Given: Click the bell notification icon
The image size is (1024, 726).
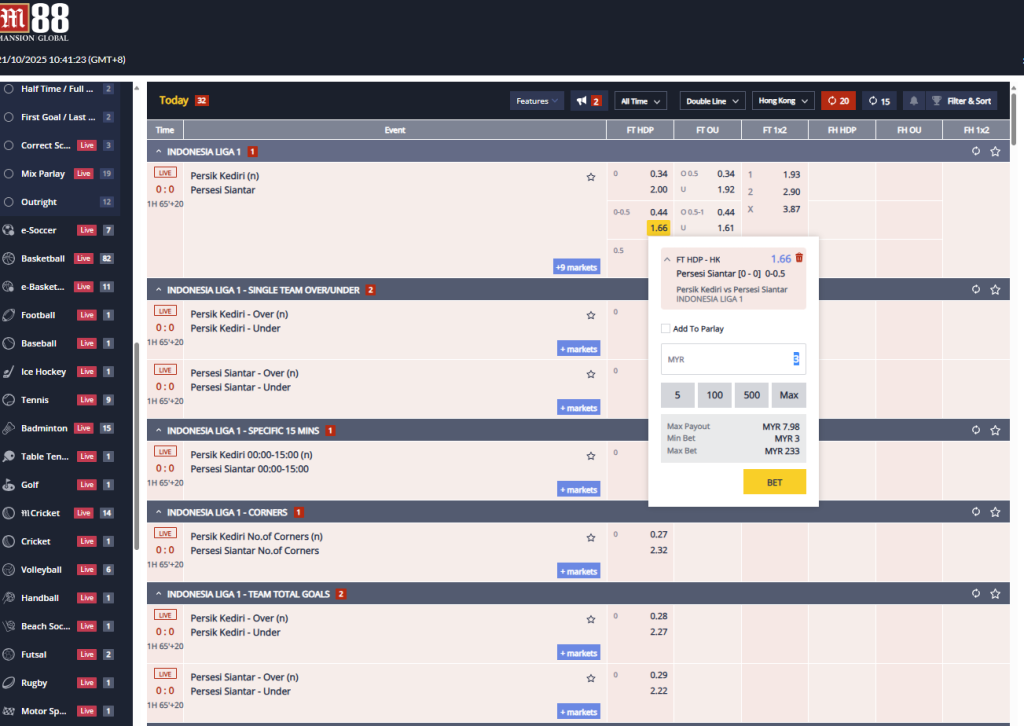Looking at the screenshot, I should pyautogui.click(x=912, y=101).
